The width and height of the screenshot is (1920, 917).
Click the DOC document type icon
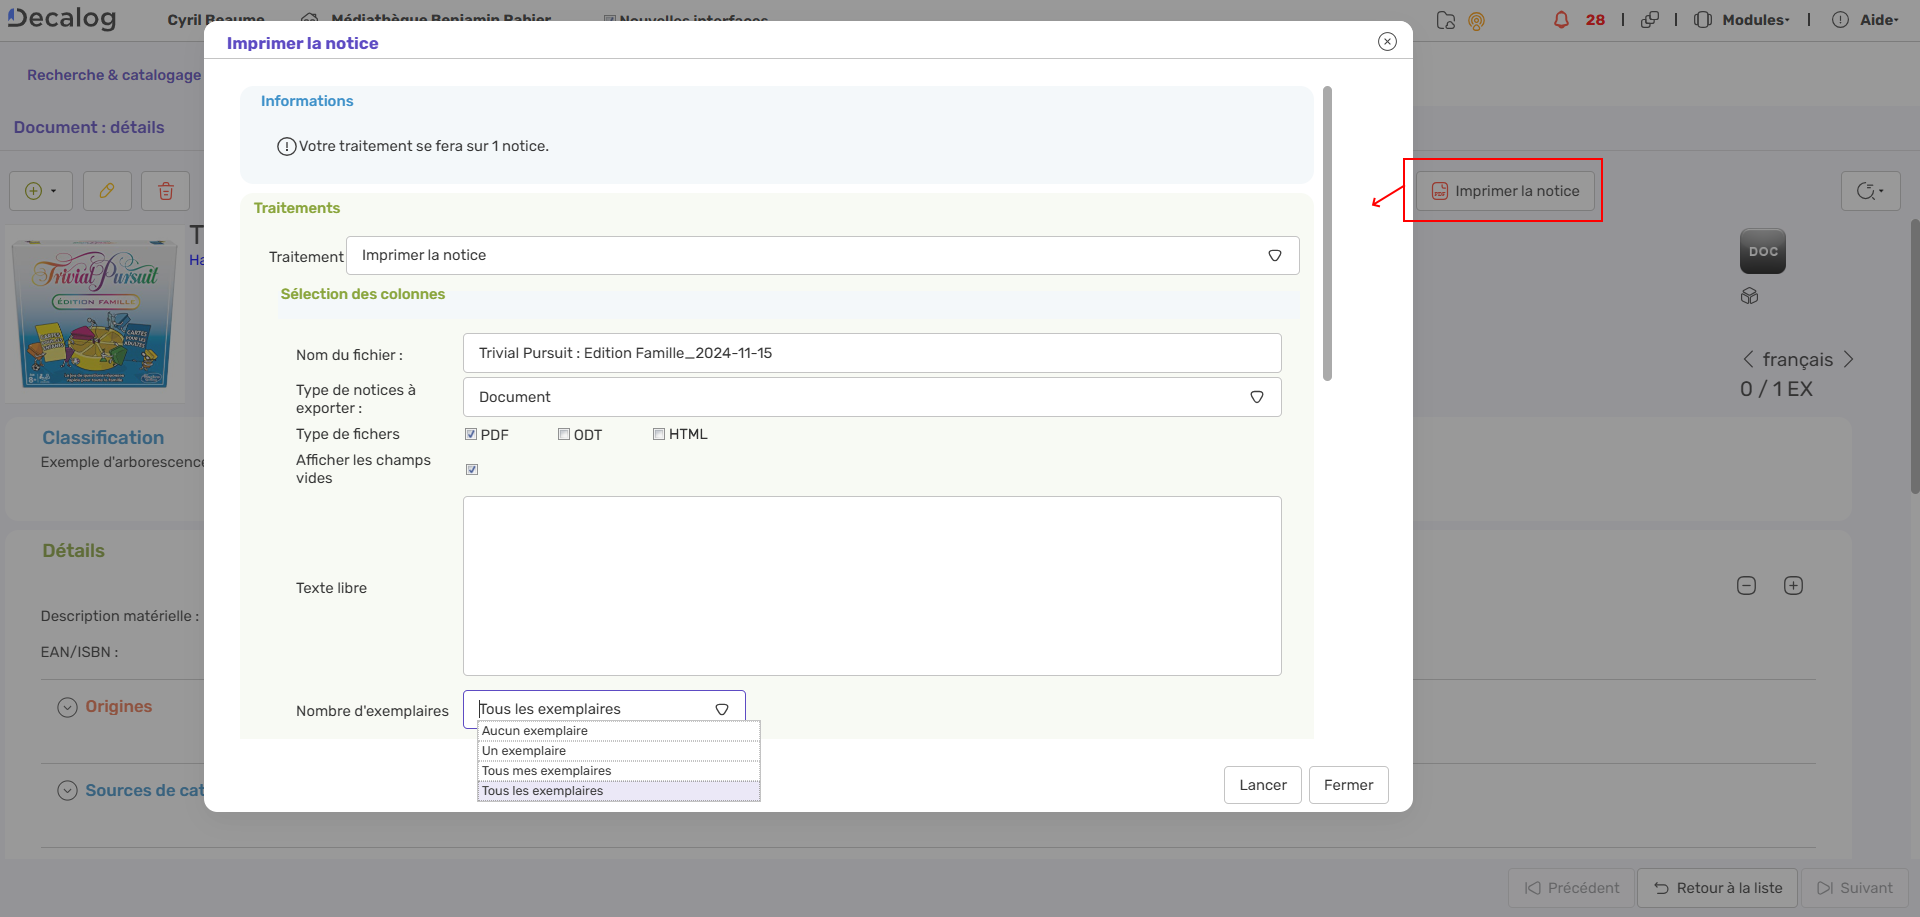click(x=1762, y=251)
